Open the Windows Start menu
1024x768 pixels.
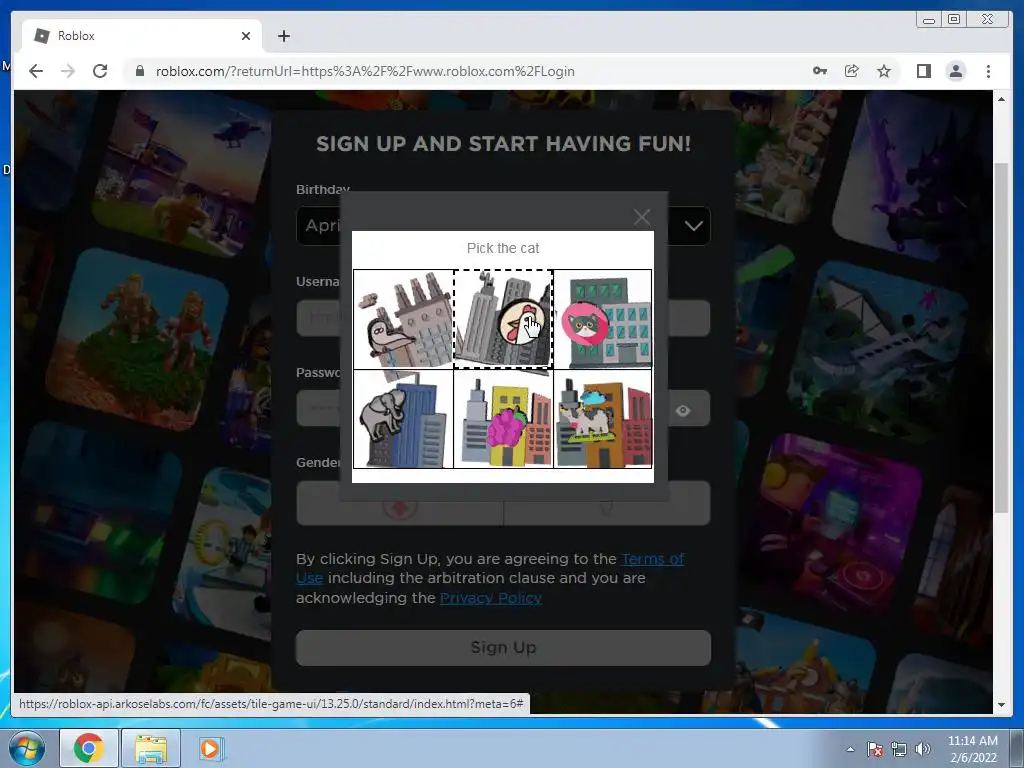27,748
